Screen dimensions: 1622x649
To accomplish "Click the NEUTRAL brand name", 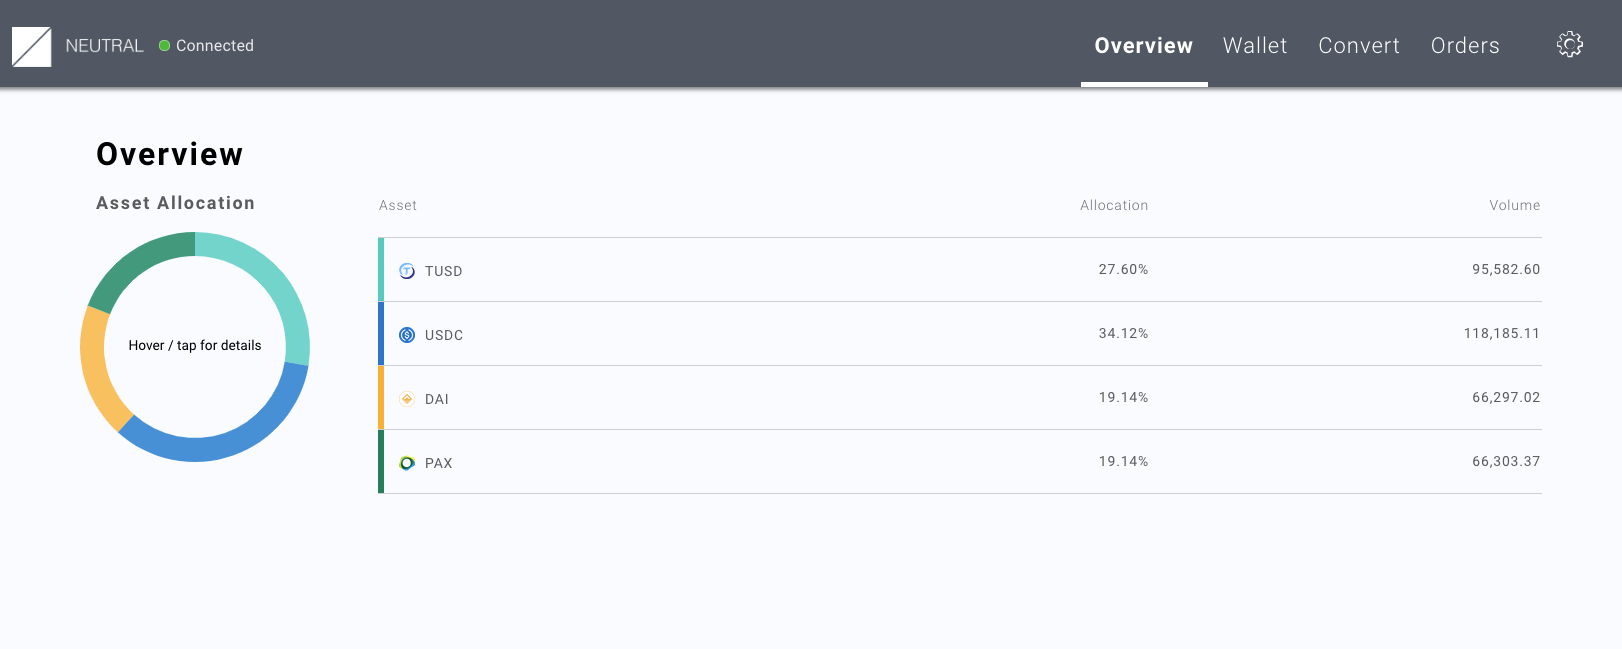I will coord(104,46).
